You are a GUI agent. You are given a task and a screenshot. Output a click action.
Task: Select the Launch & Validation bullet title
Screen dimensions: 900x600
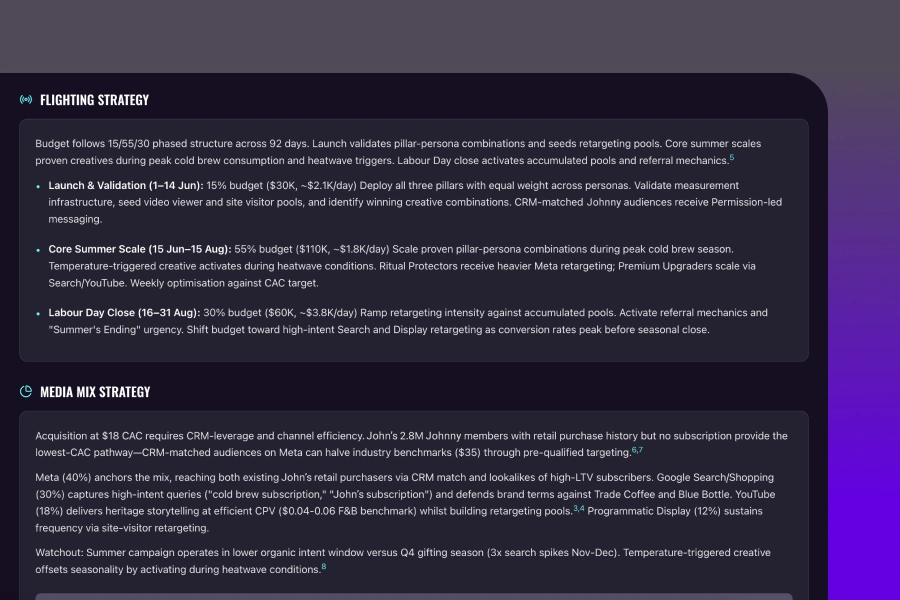coord(126,186)
